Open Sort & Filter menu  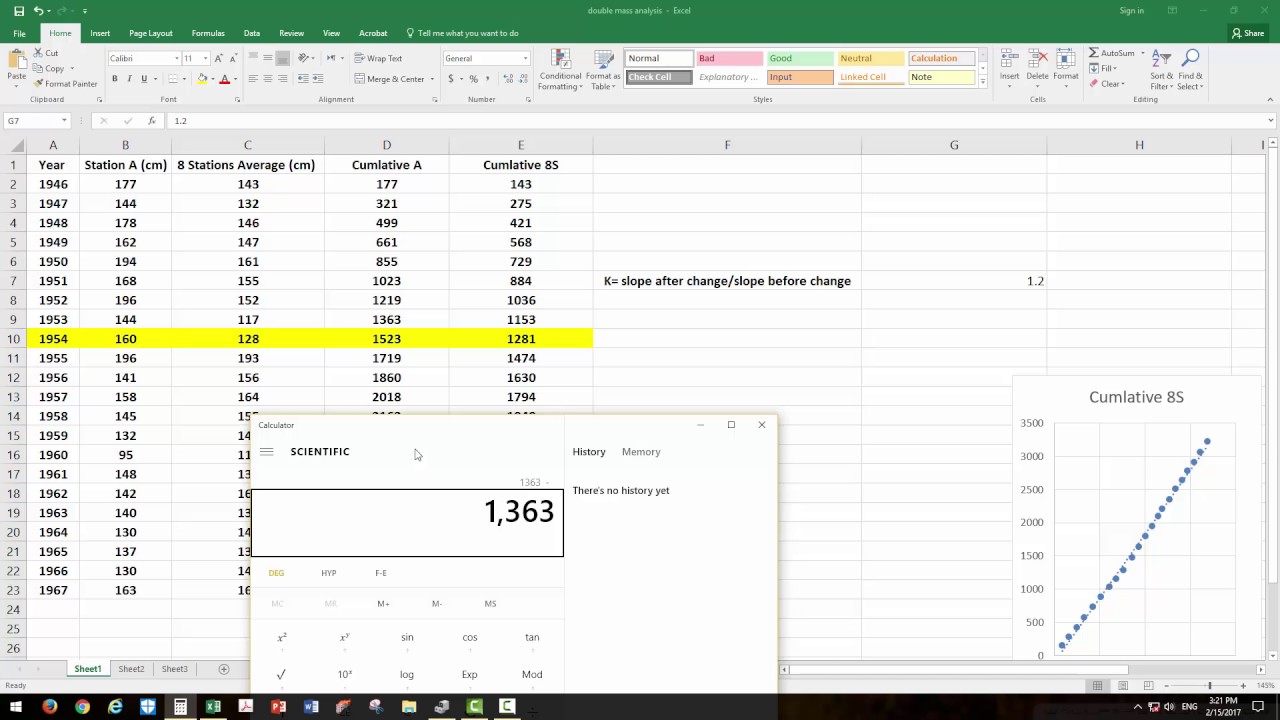(x=1161, y=70)
